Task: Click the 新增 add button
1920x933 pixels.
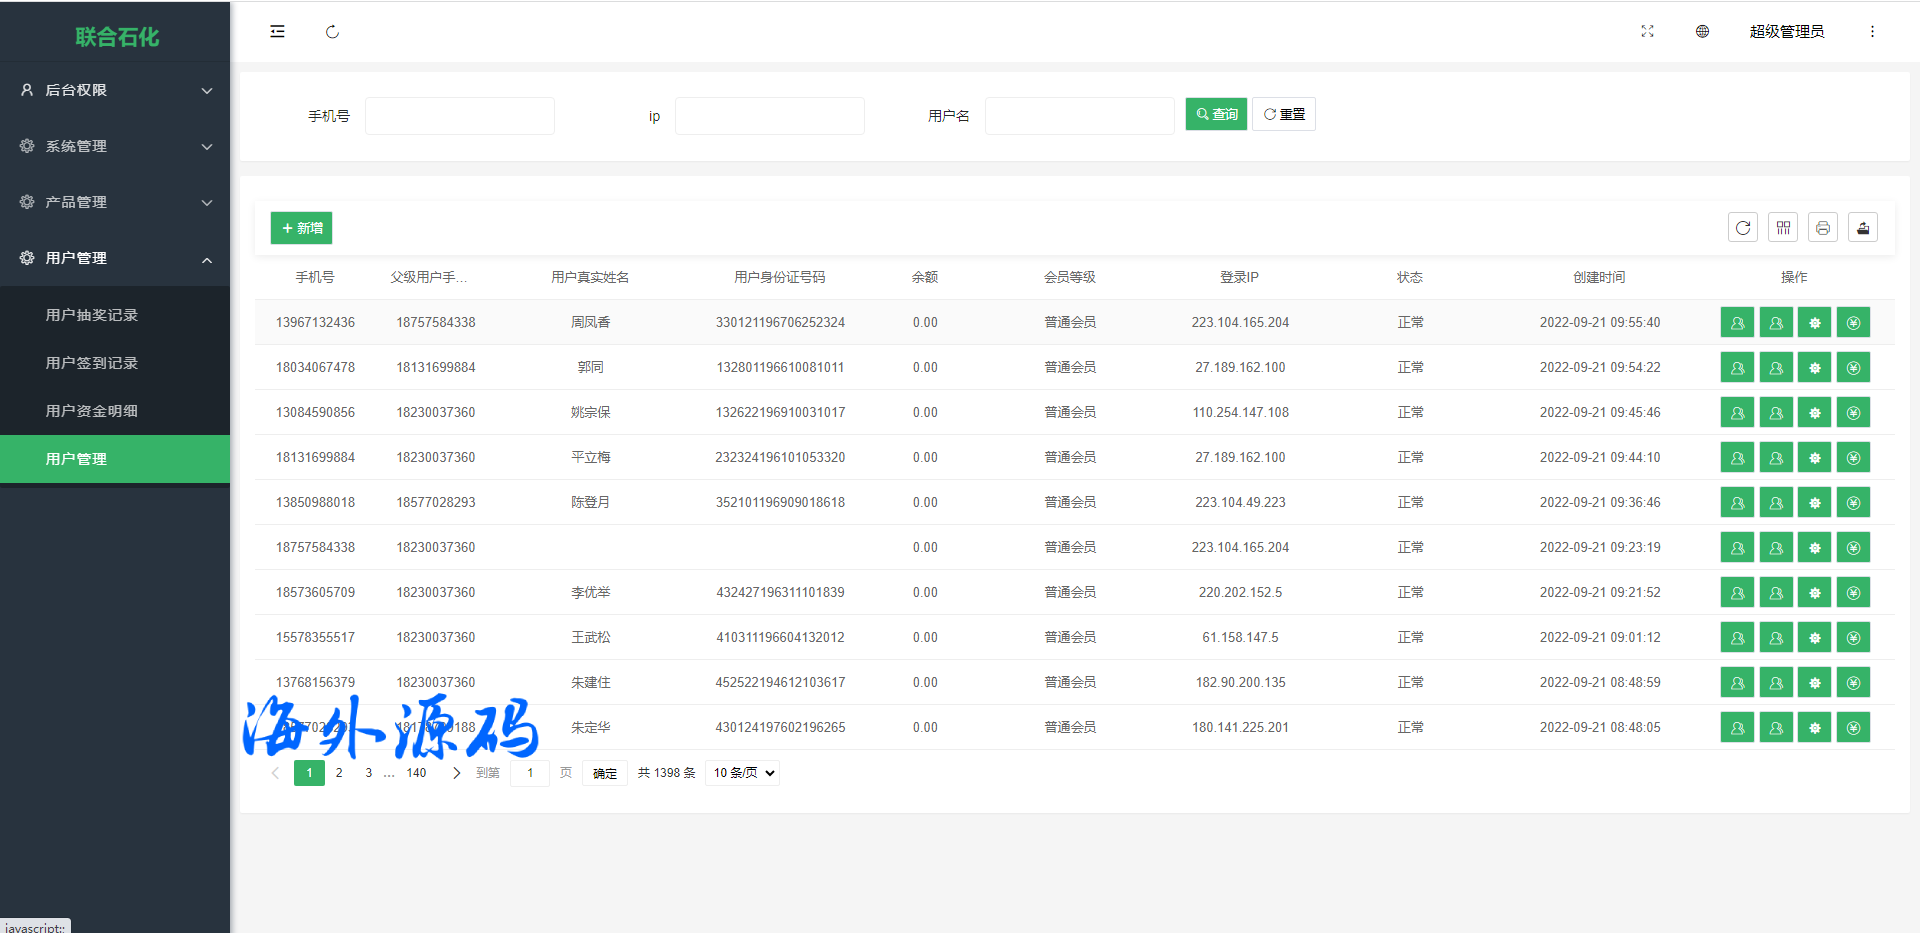Action: click(301, 228)
